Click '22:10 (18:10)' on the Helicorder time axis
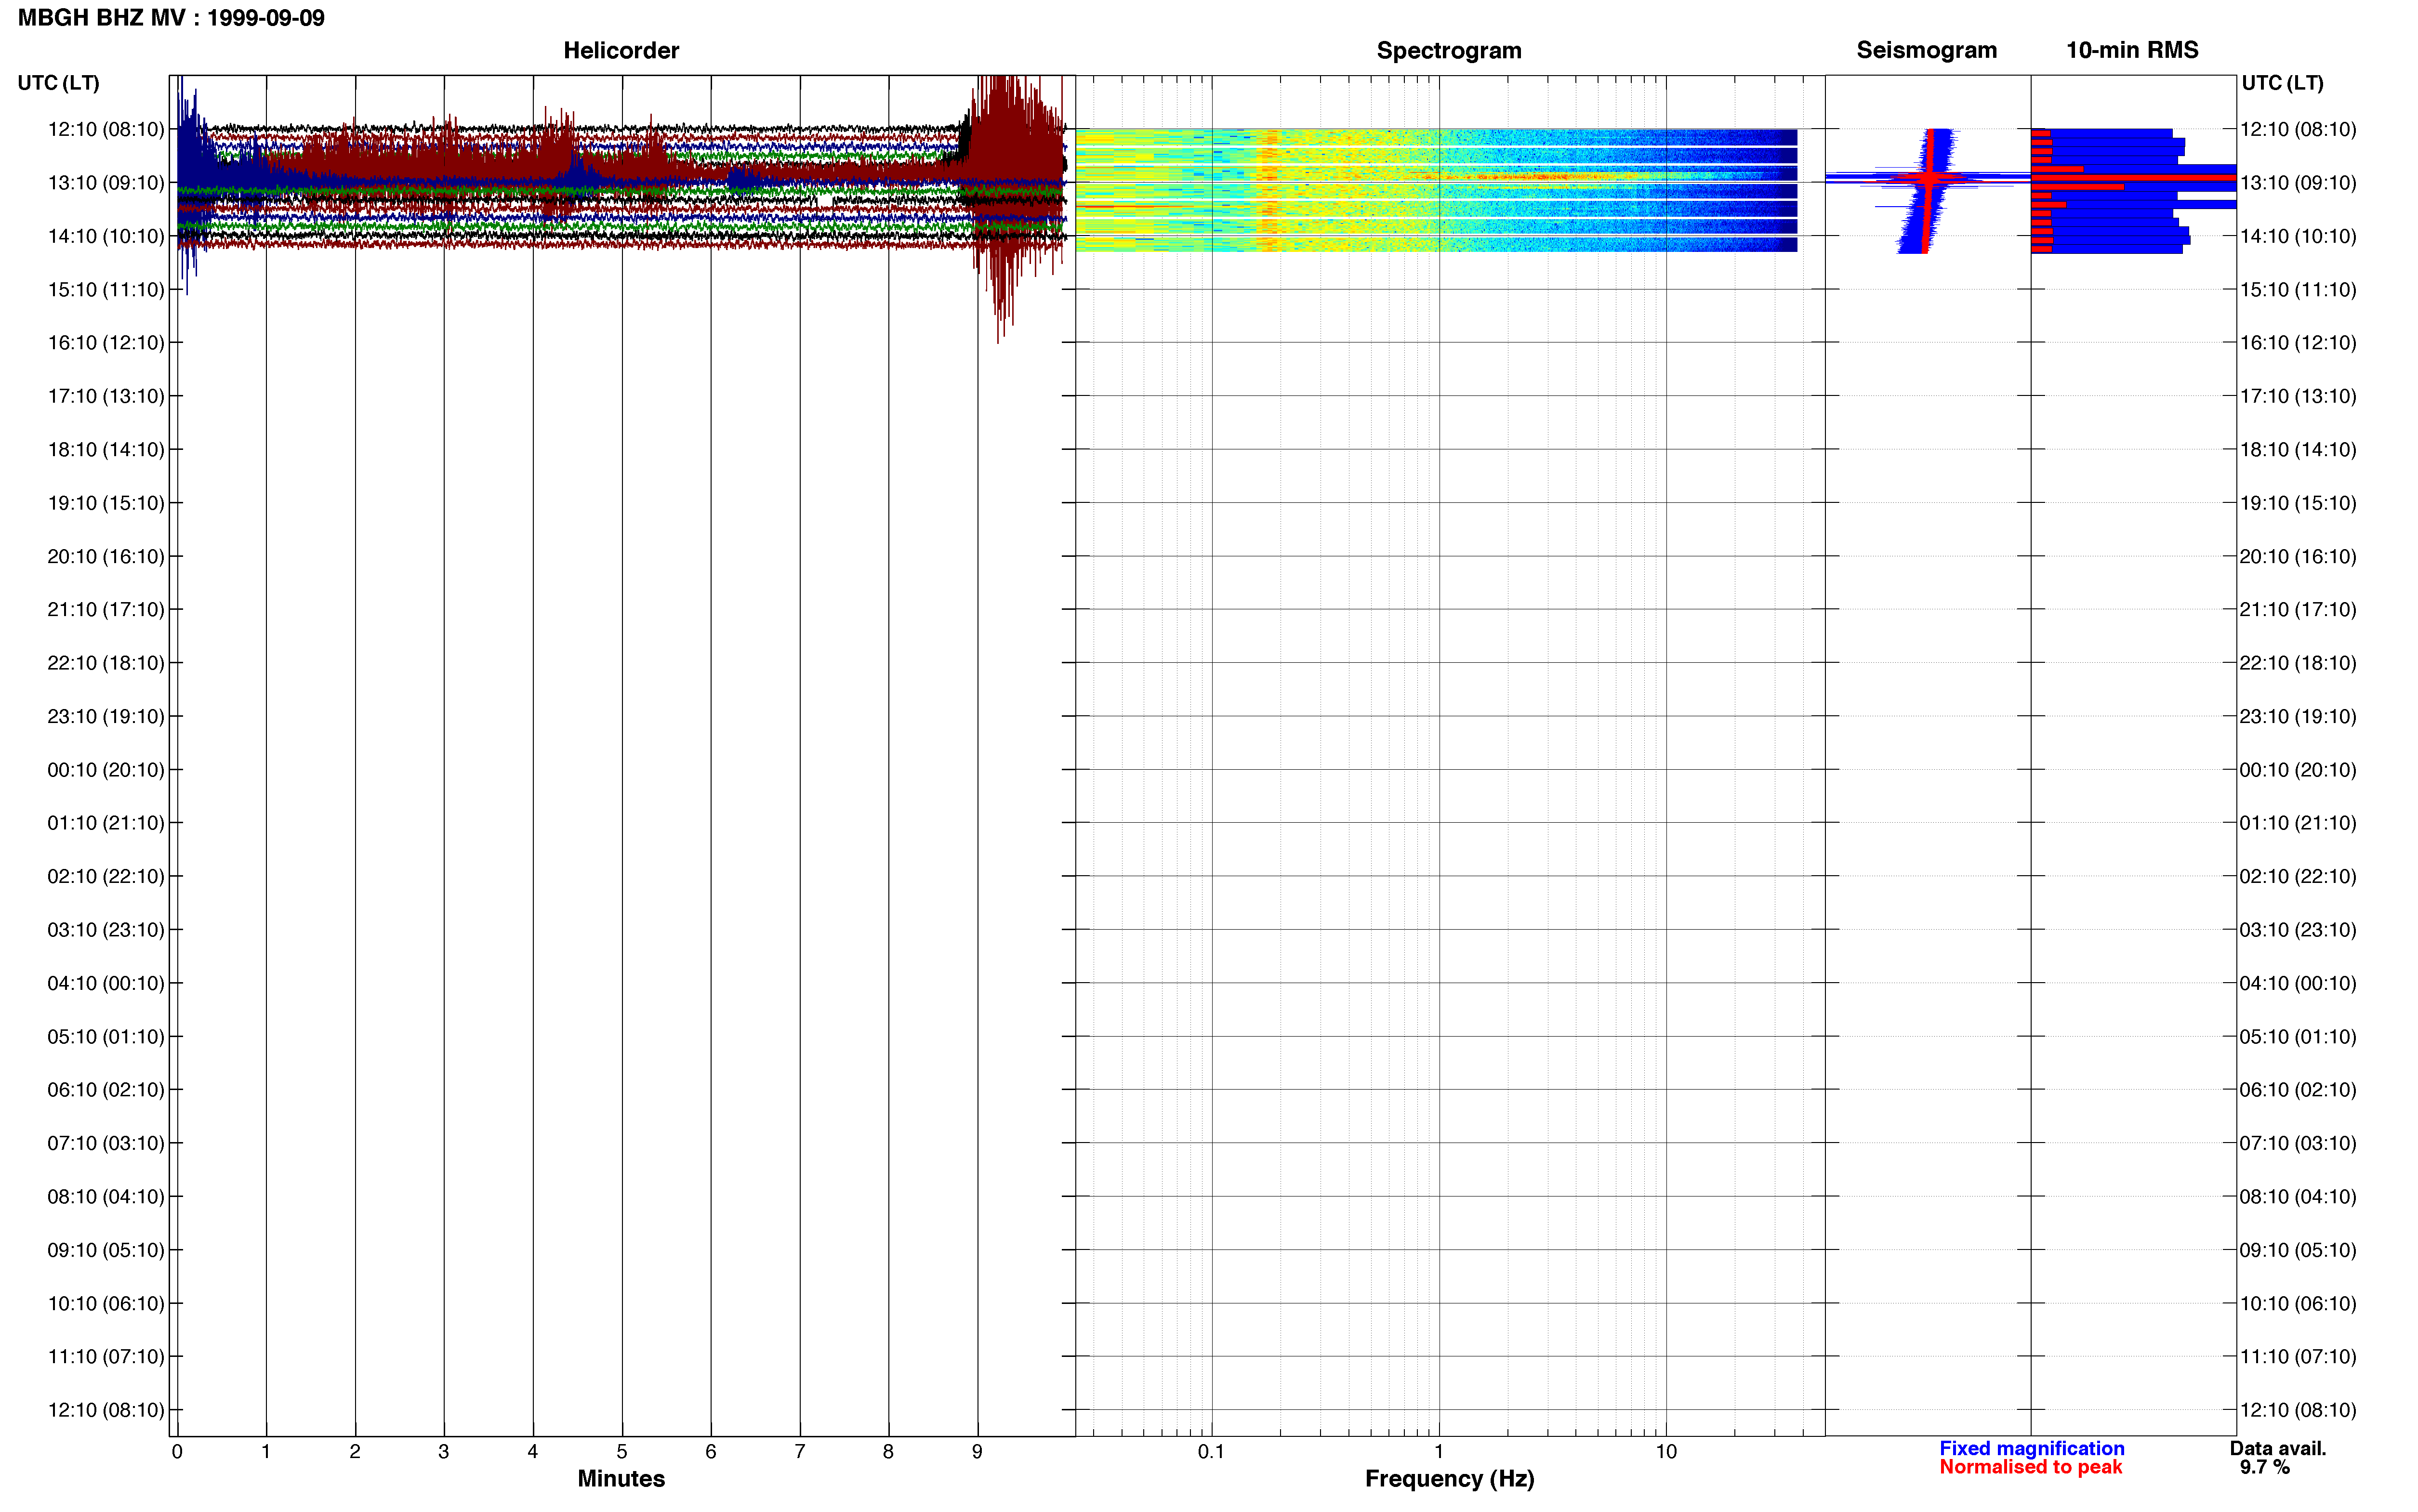The image size is (2418, 1512). point(106,663)
